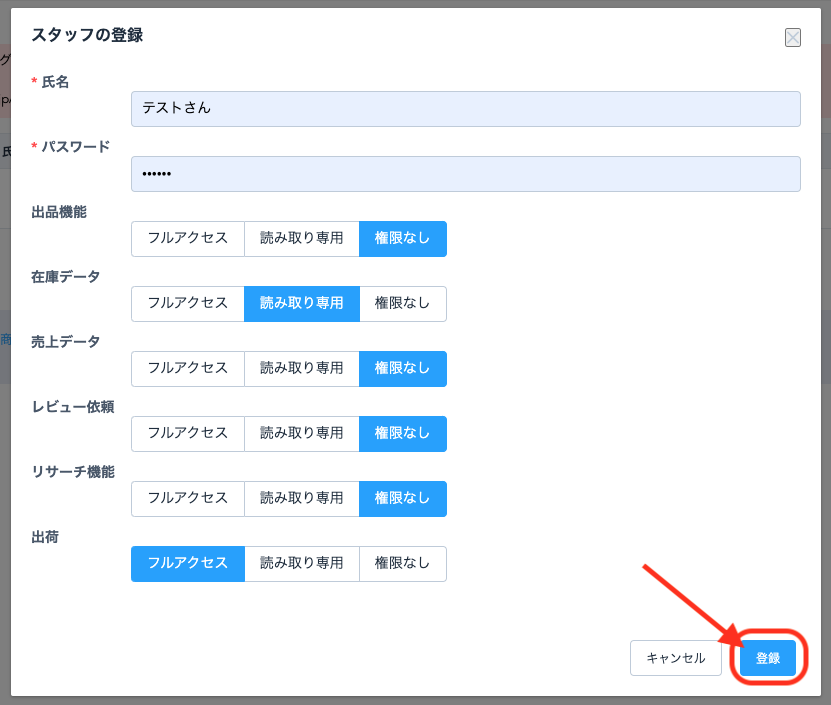Click the 売上データ label
The height and width of the screenshot is (705, 831).
point(66,342)
